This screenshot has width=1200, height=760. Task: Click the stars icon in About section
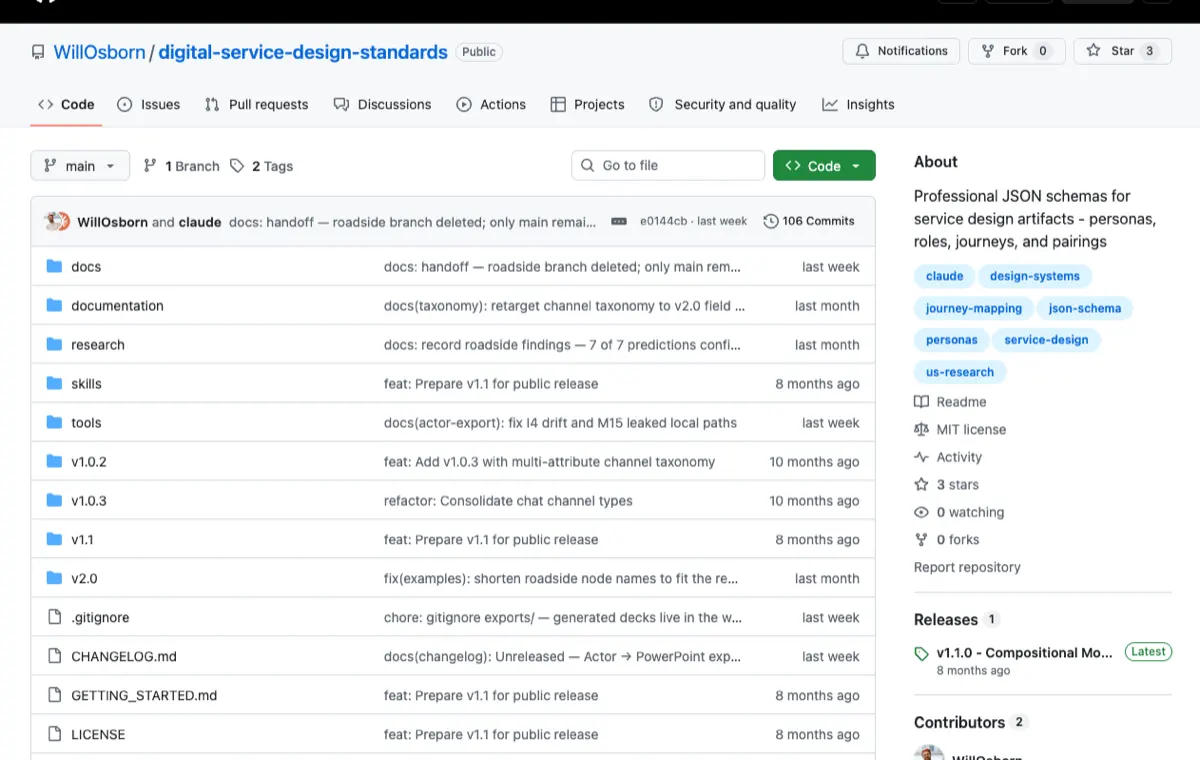(921, 485)
